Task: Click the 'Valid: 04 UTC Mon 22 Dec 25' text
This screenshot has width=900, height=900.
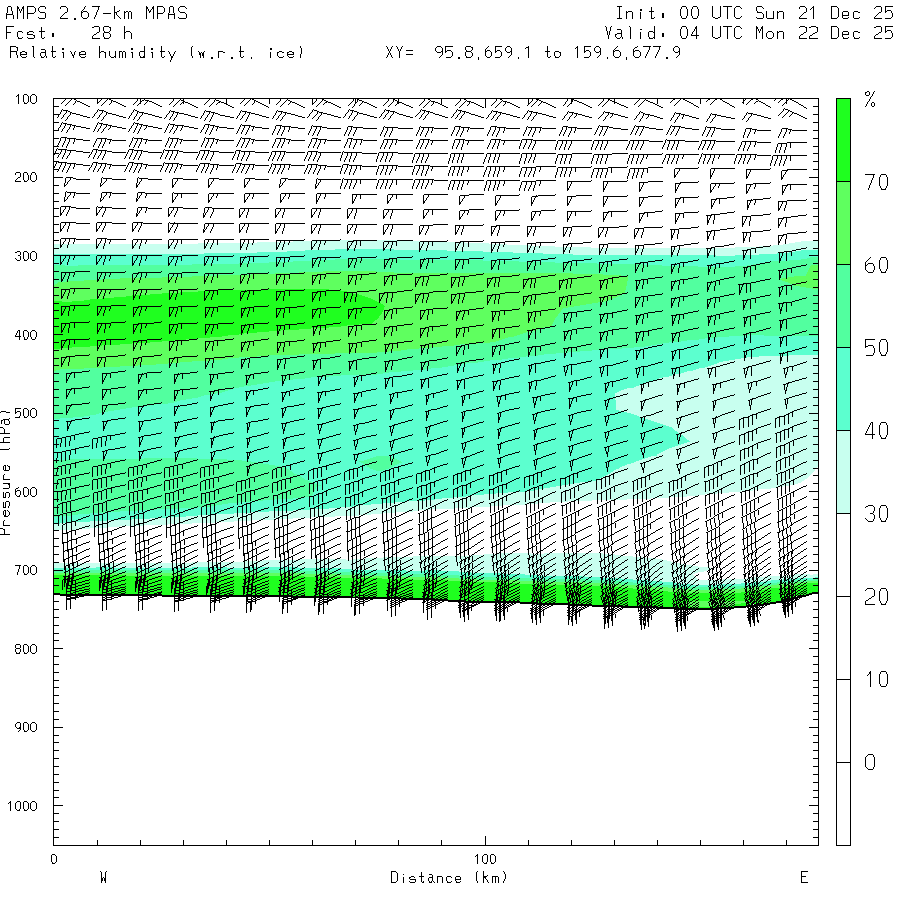Action: click(754, 33)
